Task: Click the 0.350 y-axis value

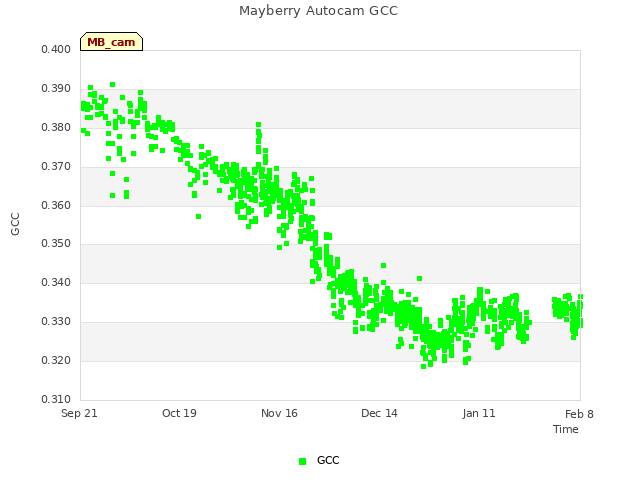Action: tap(56, 244)
